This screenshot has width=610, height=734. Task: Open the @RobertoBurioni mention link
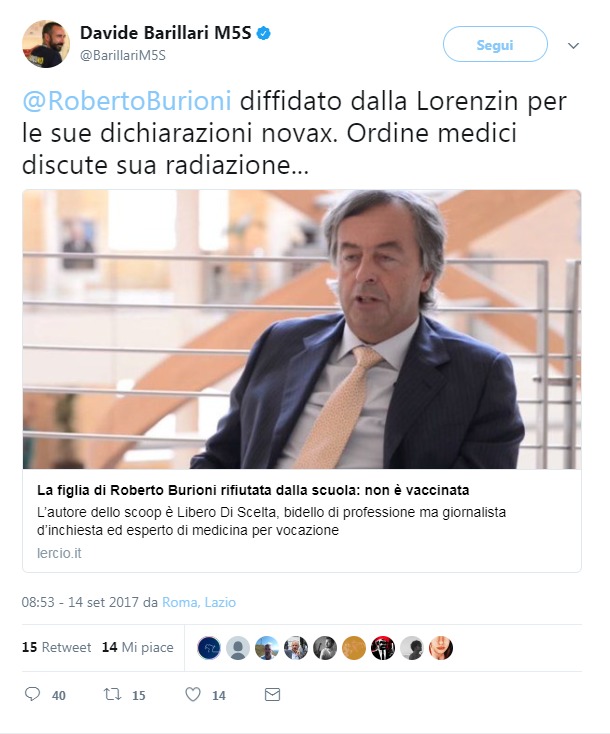(127, 101)
